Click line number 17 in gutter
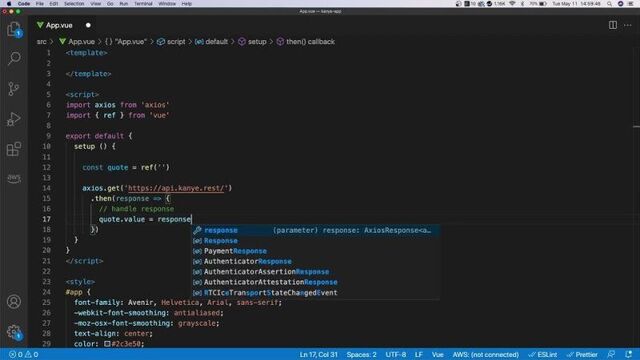The height and width of the screenshot is (360, 640). pos(47,219)
